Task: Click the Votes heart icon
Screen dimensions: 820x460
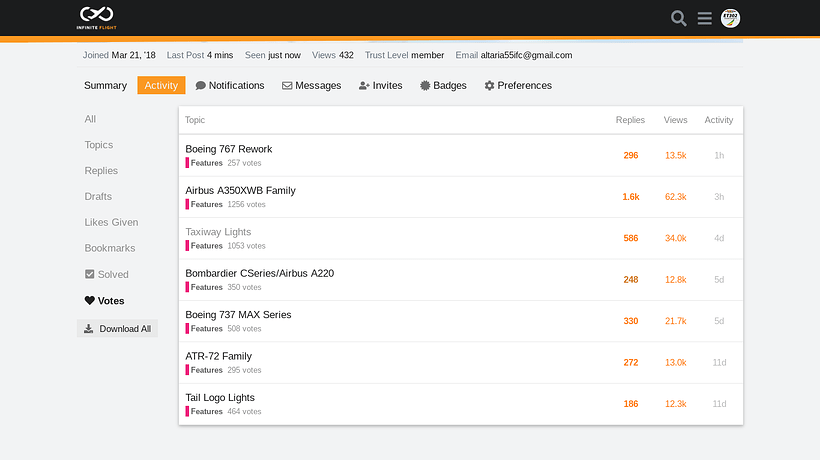Action: 89,300
